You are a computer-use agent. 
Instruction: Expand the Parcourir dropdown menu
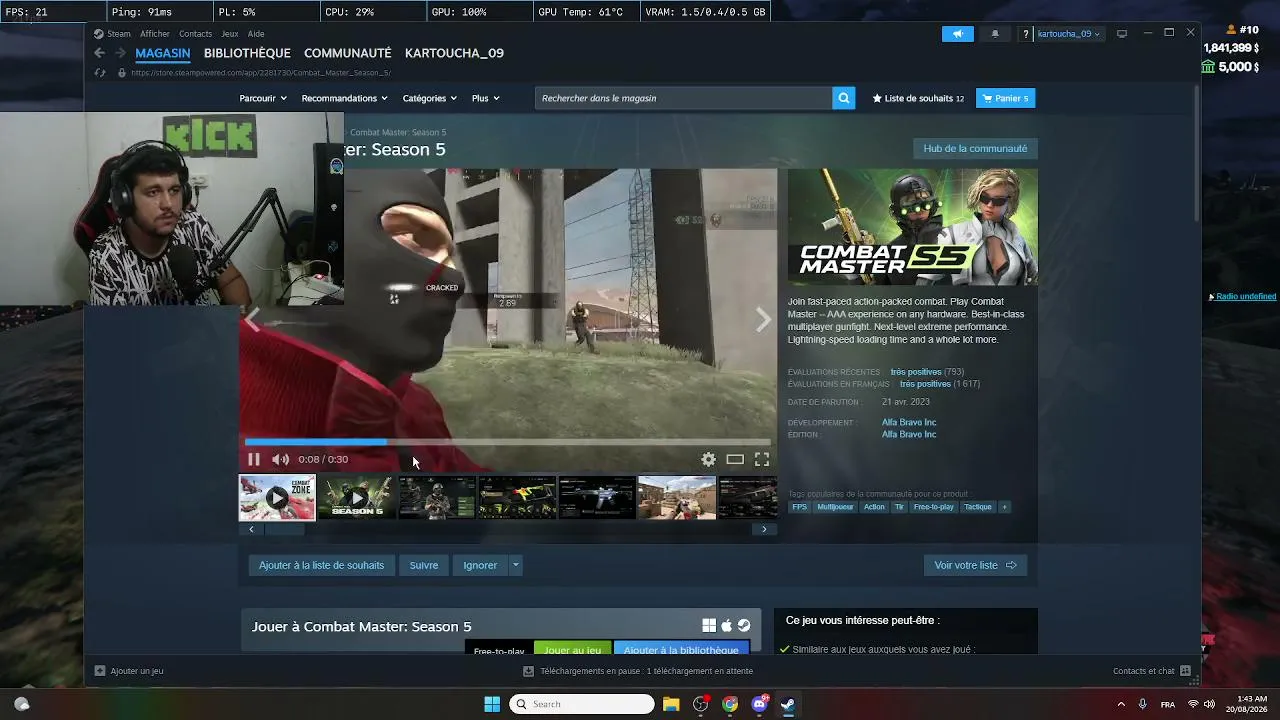pos(263,98)
